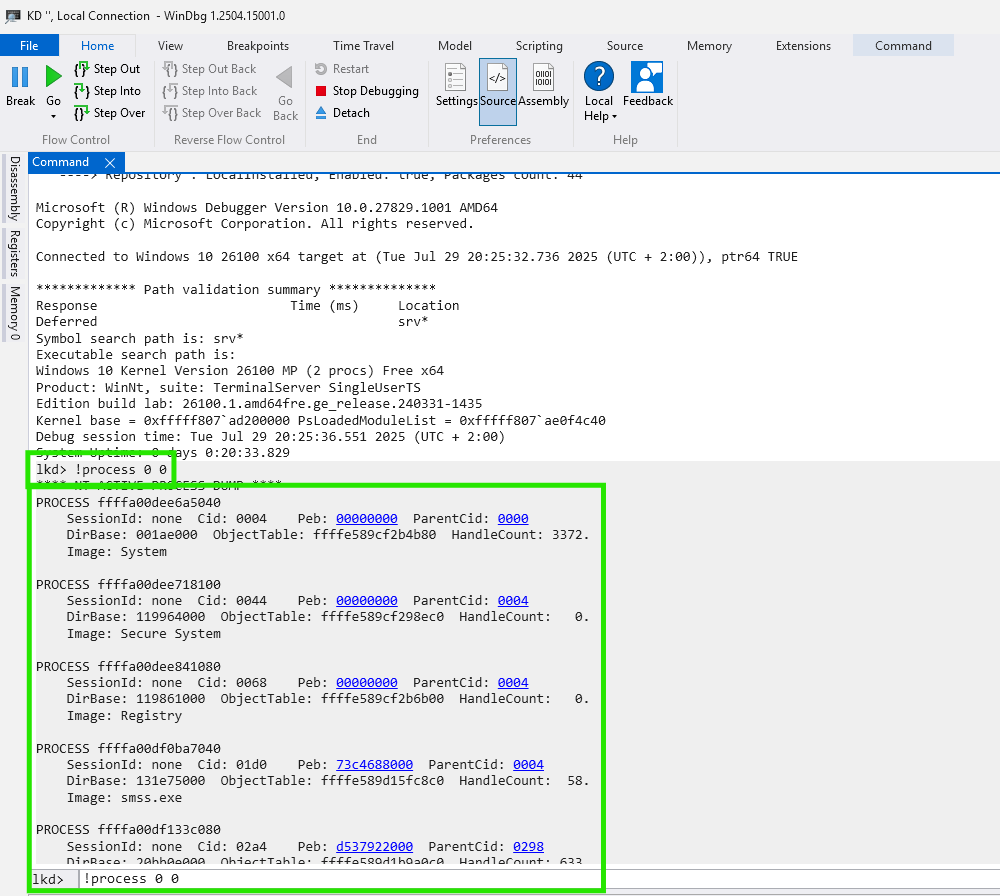Click ParentCid 0004 link for Secure System
The image size is (1000, 896).
[x=513, y=601]
